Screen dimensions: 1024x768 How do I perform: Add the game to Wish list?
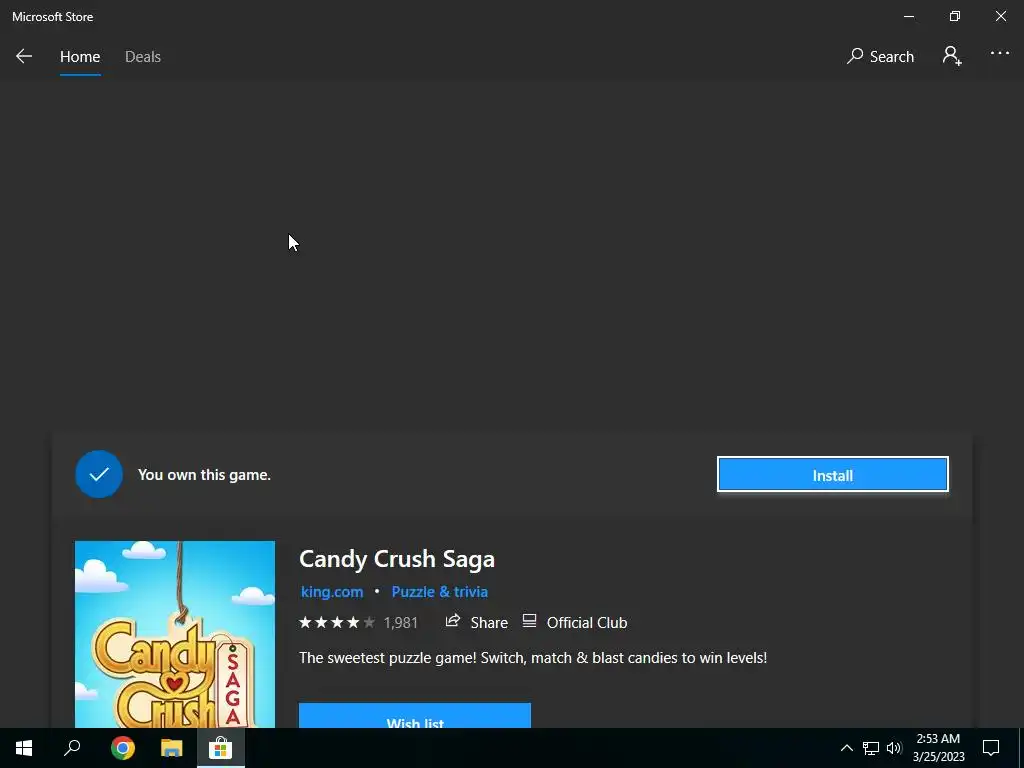click(415, 716)
